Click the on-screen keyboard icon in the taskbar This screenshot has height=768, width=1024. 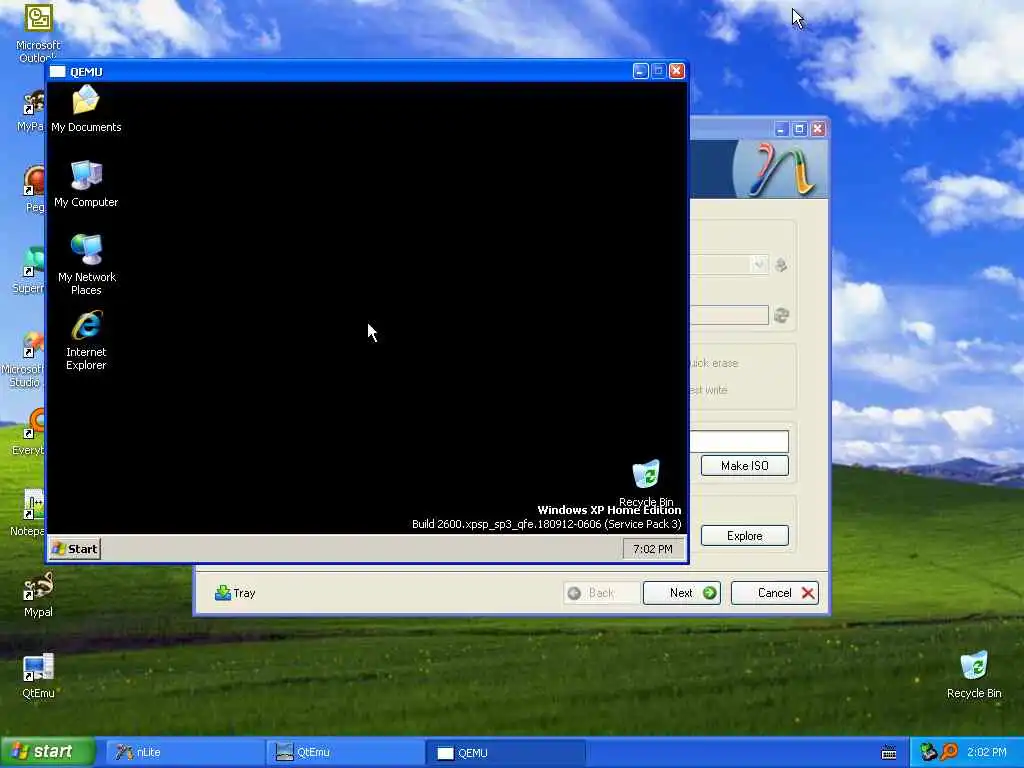tap(889, 752)
